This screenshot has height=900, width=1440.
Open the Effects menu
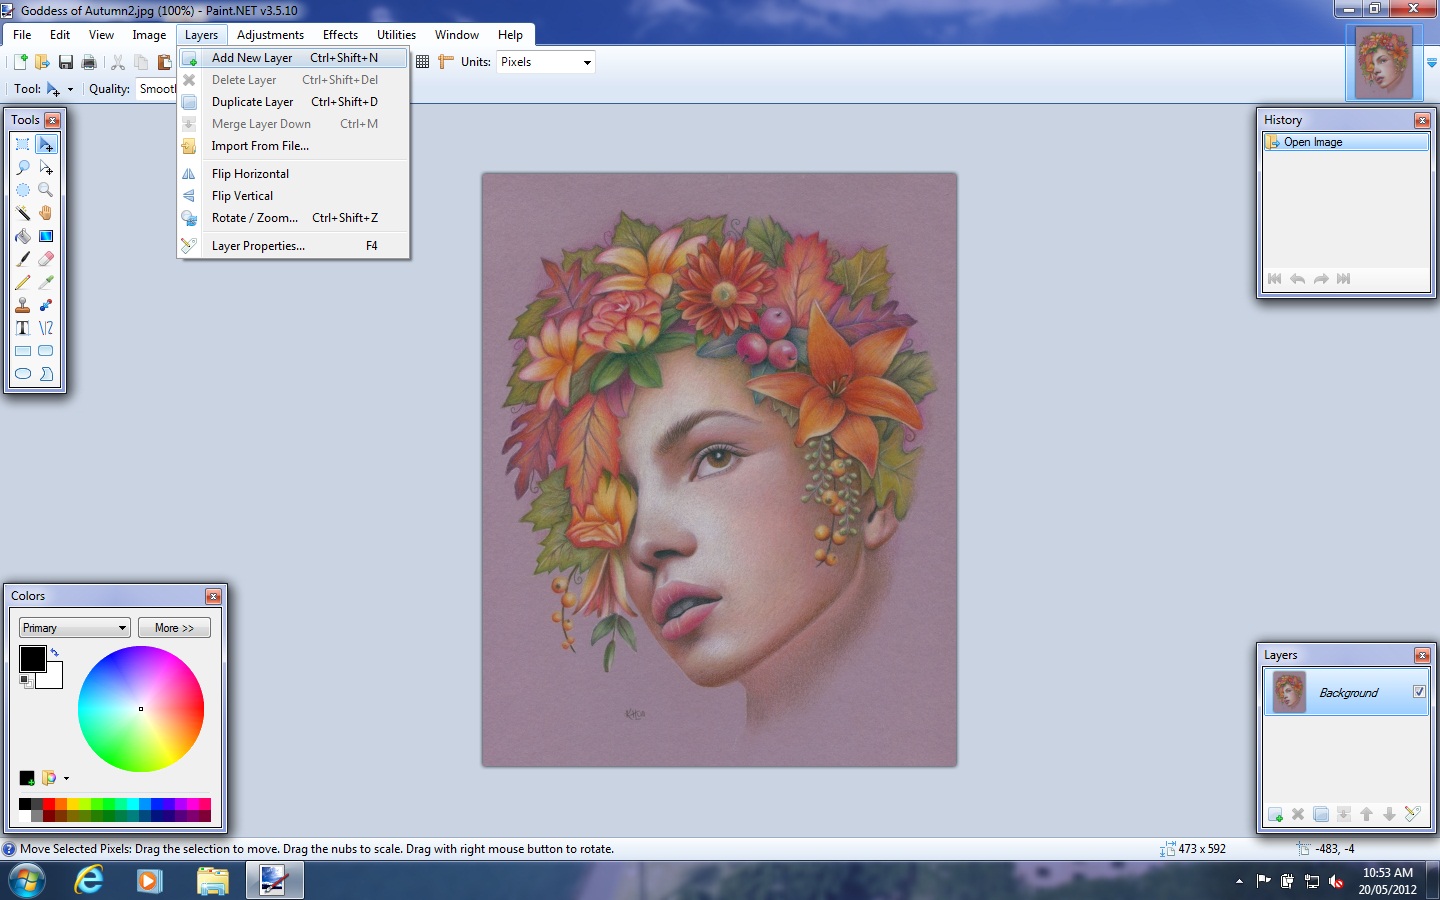point(340,34)
